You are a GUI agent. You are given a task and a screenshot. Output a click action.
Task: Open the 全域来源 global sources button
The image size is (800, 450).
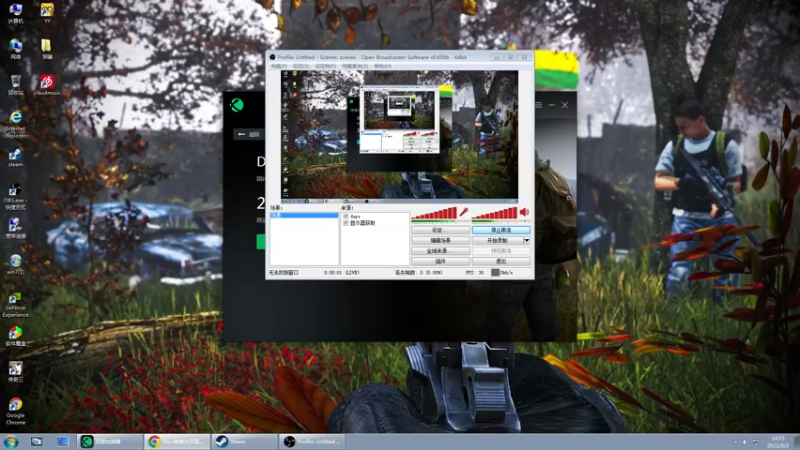click(x=440, y=251)
